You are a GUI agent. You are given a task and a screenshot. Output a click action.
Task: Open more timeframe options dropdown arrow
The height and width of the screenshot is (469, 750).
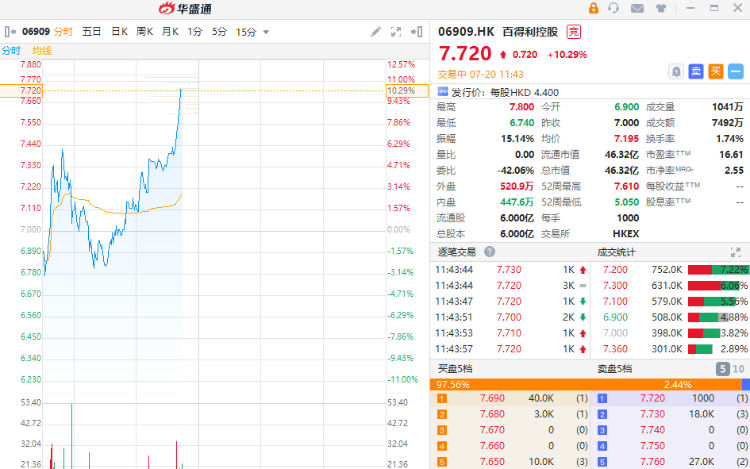point(266,33)
